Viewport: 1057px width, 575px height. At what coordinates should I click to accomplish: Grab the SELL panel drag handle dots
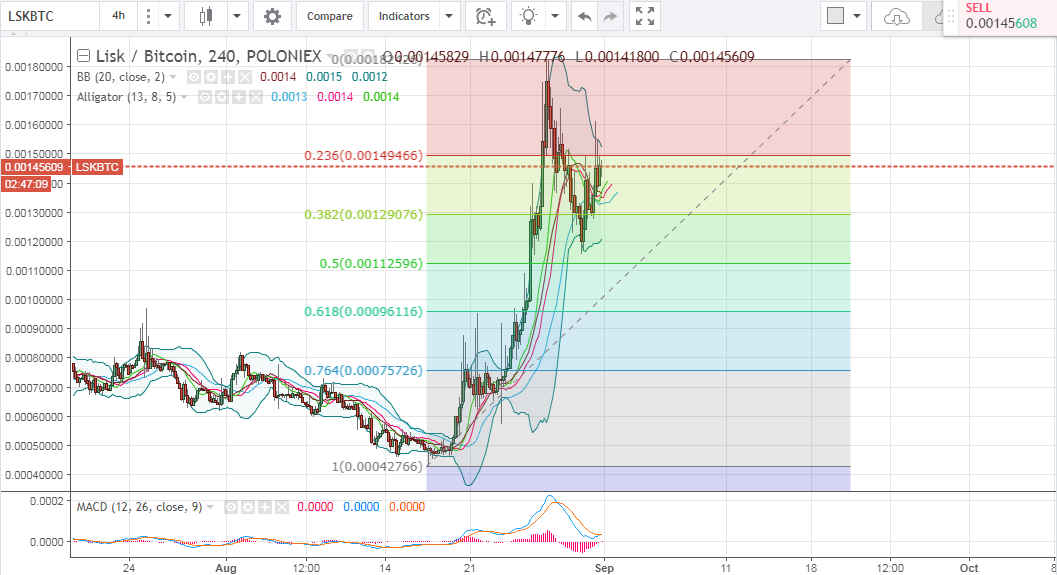click(951, 16)
